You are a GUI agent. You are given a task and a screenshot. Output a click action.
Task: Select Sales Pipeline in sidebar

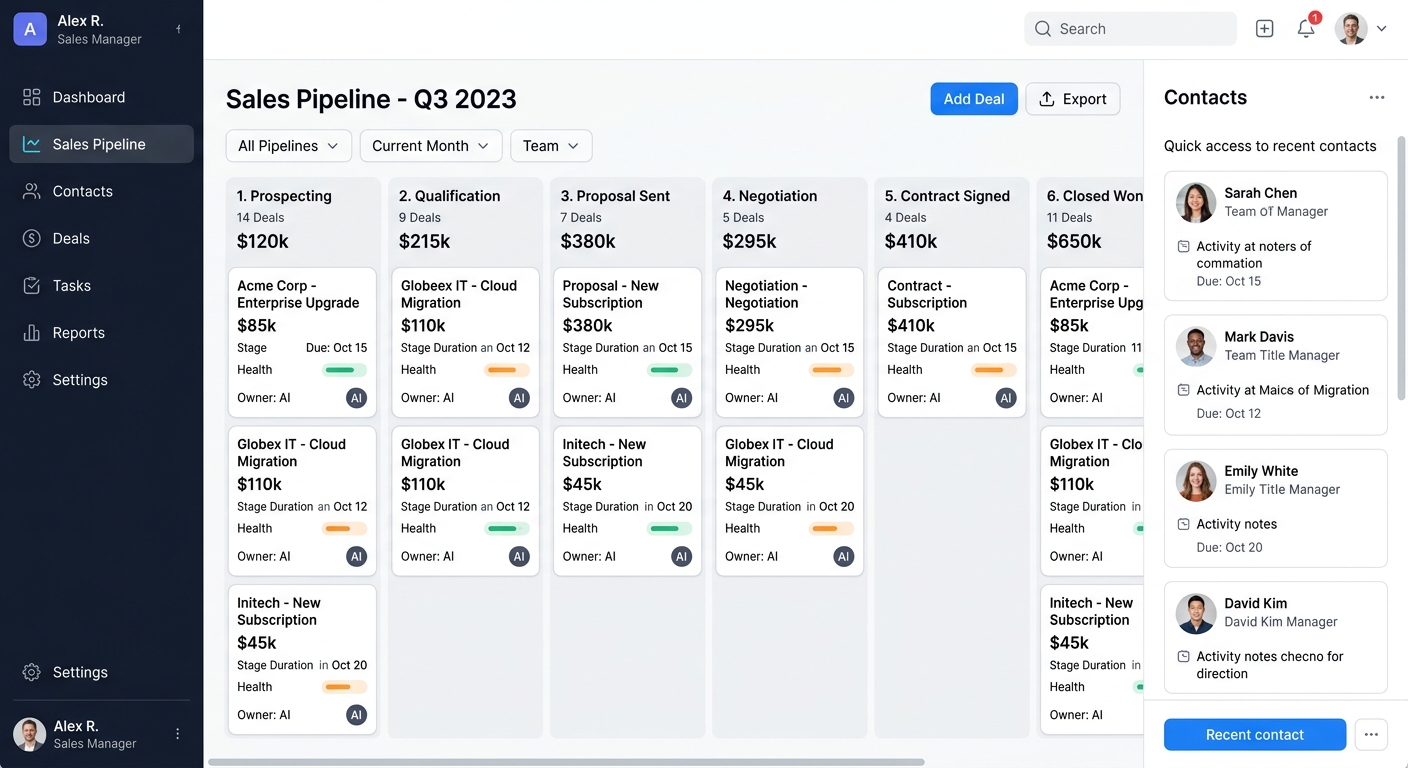tap(101, 144)
